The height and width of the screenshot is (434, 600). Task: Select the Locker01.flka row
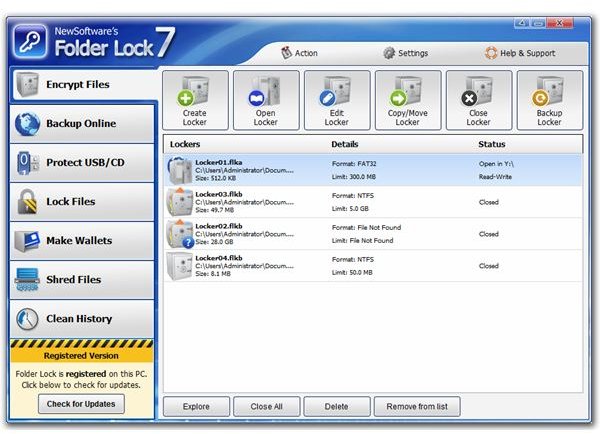373,170
